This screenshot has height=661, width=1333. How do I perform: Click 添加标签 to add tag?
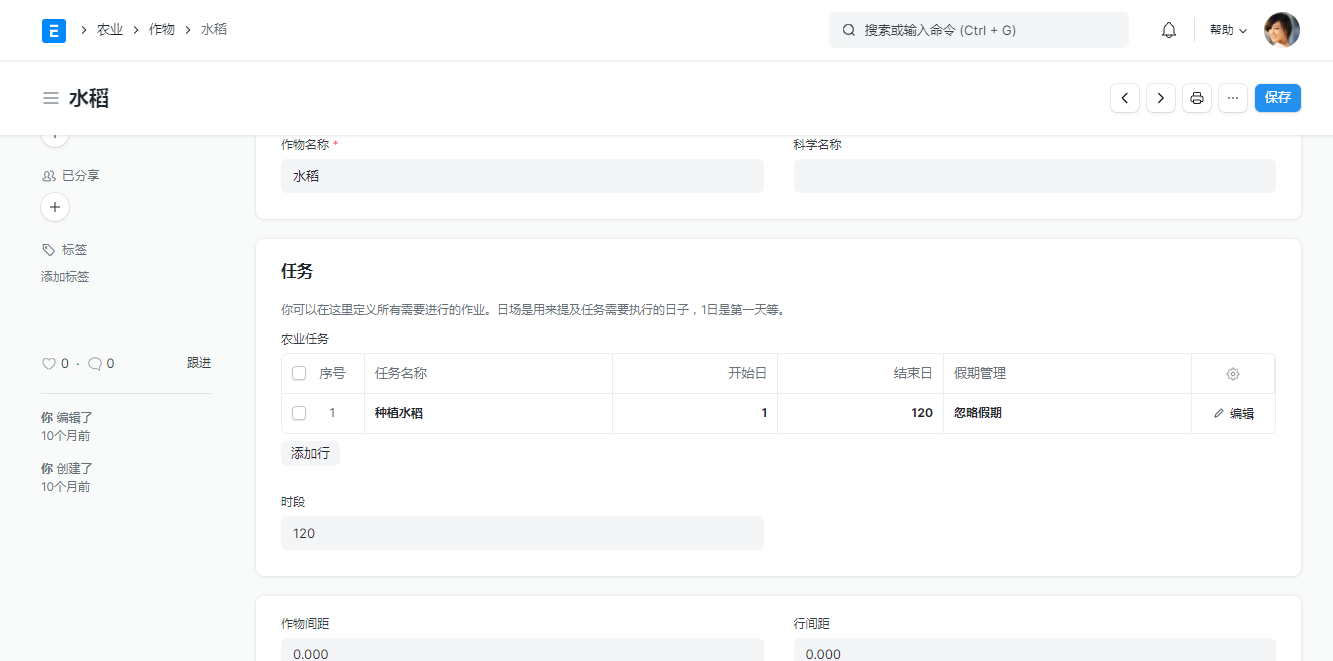[x=65, y=277]
